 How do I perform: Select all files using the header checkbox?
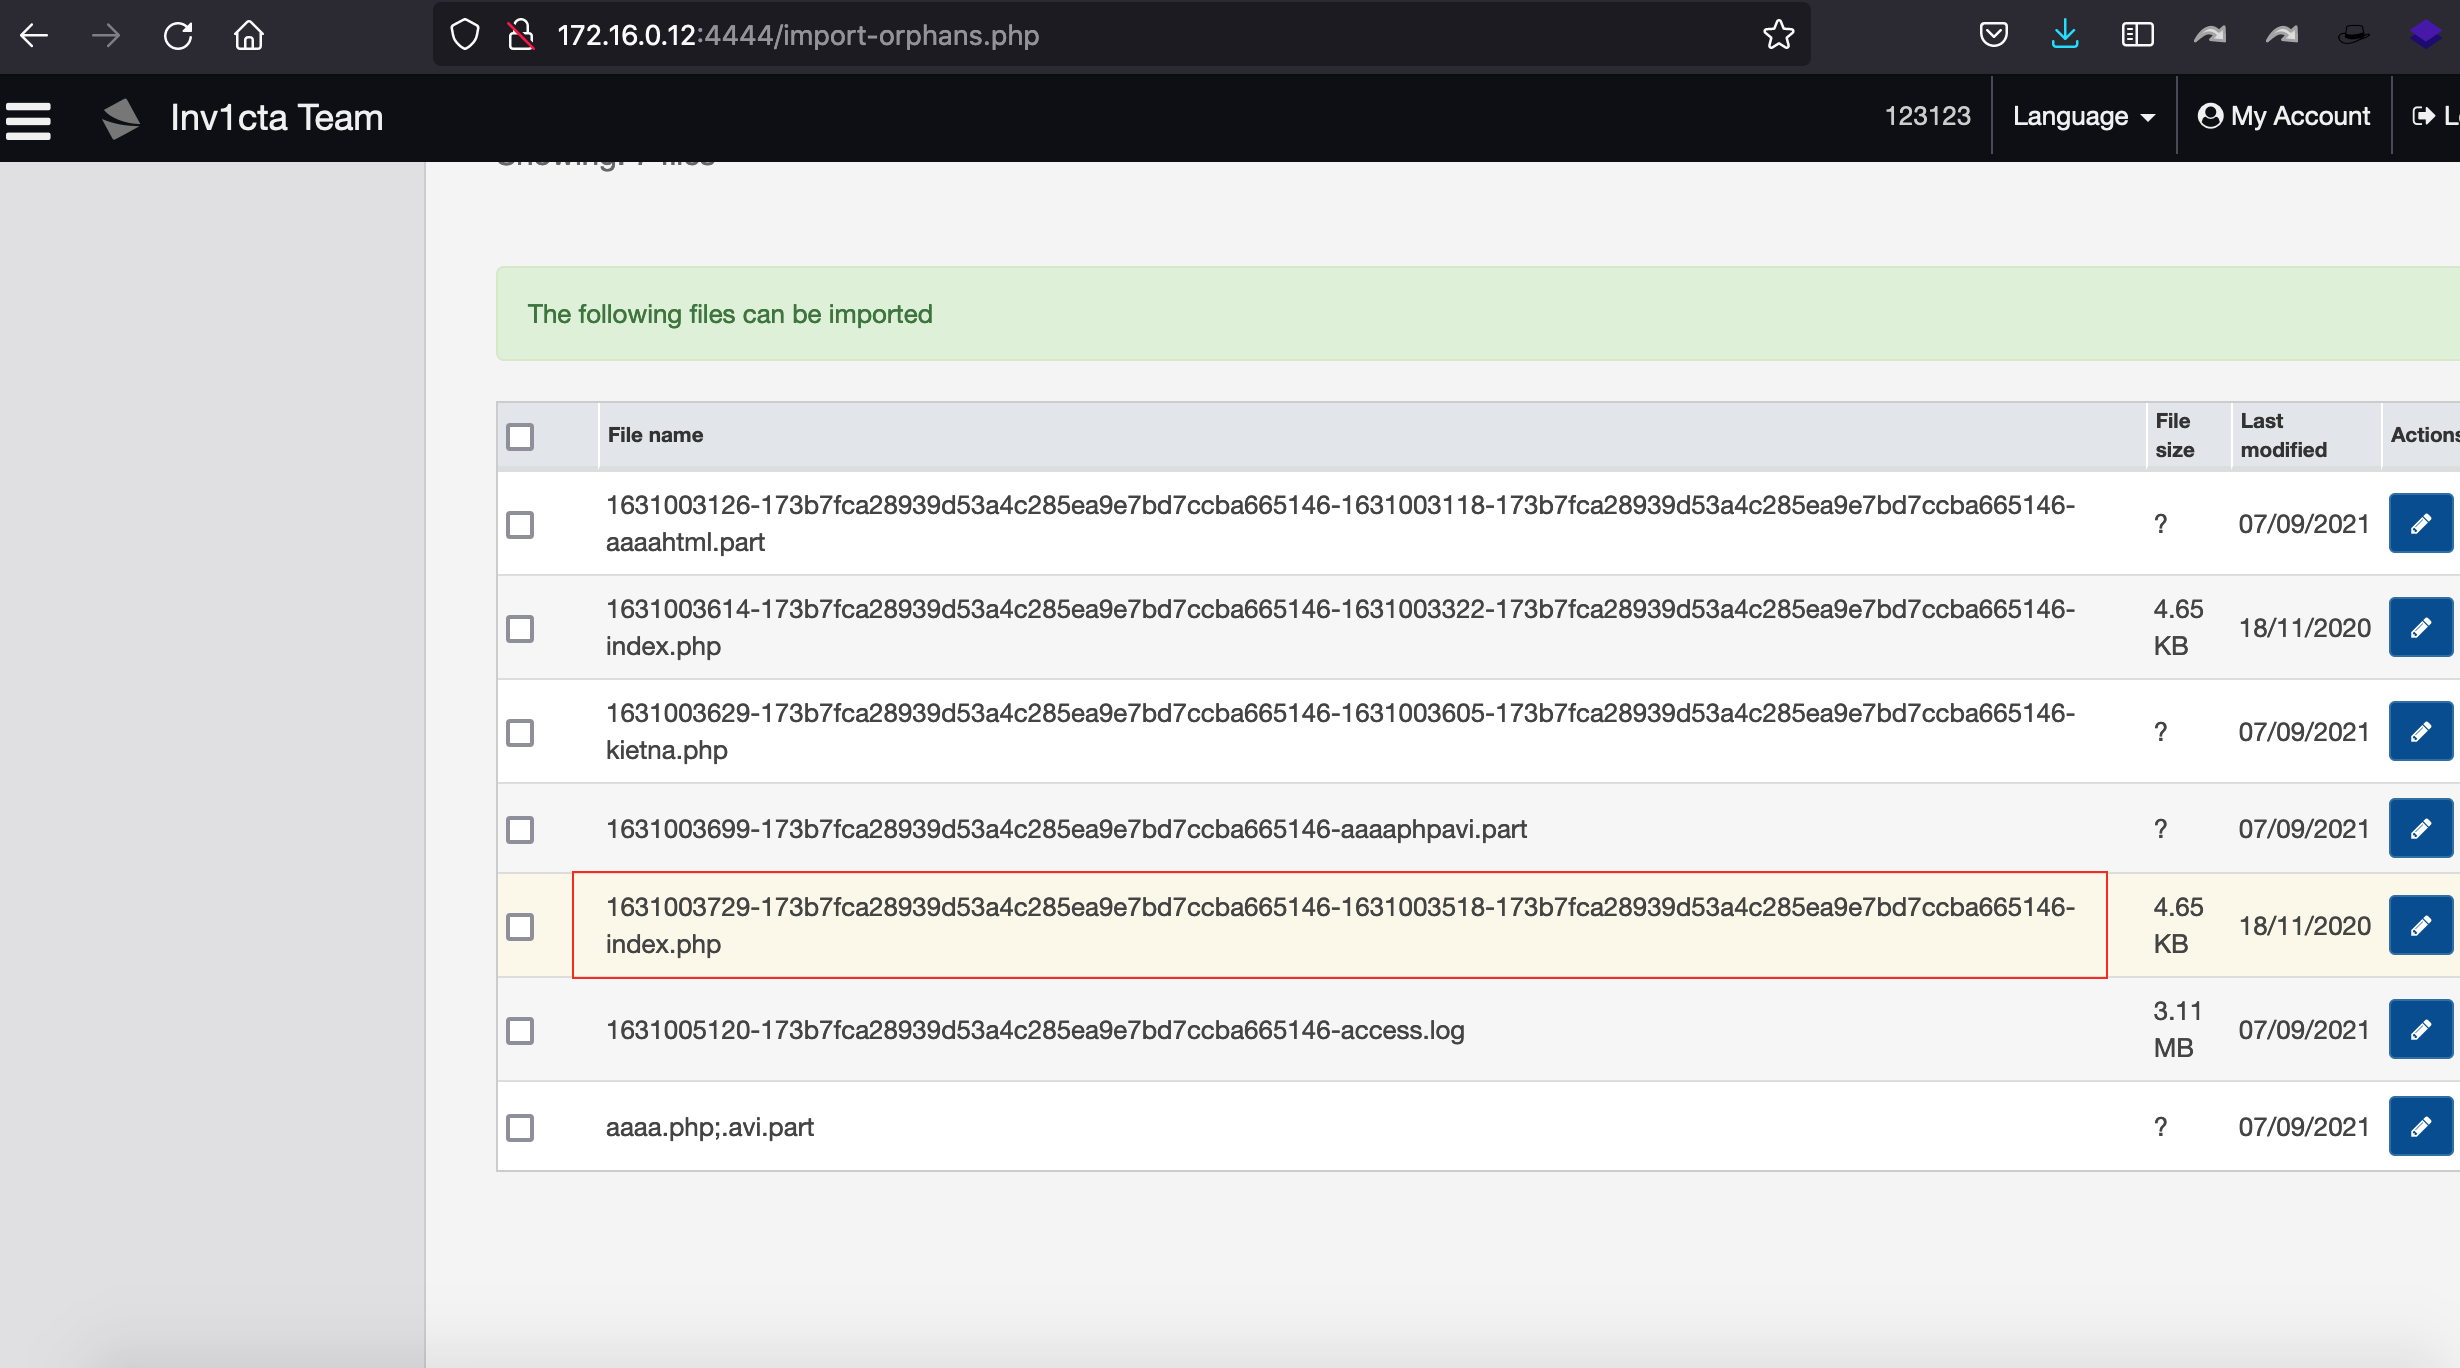coord(520,436)
